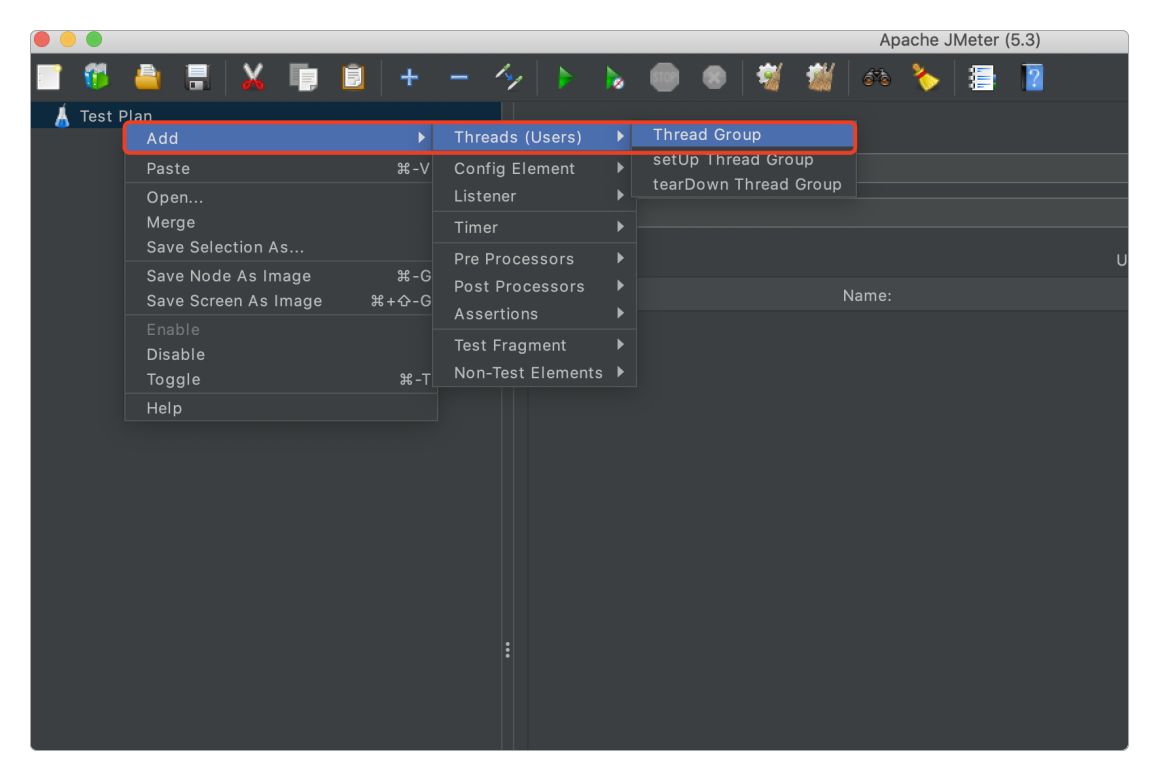The height and width of the screenshot is (781, 1159).
Task: Click the New test plan icon
Action: (50, 77)
